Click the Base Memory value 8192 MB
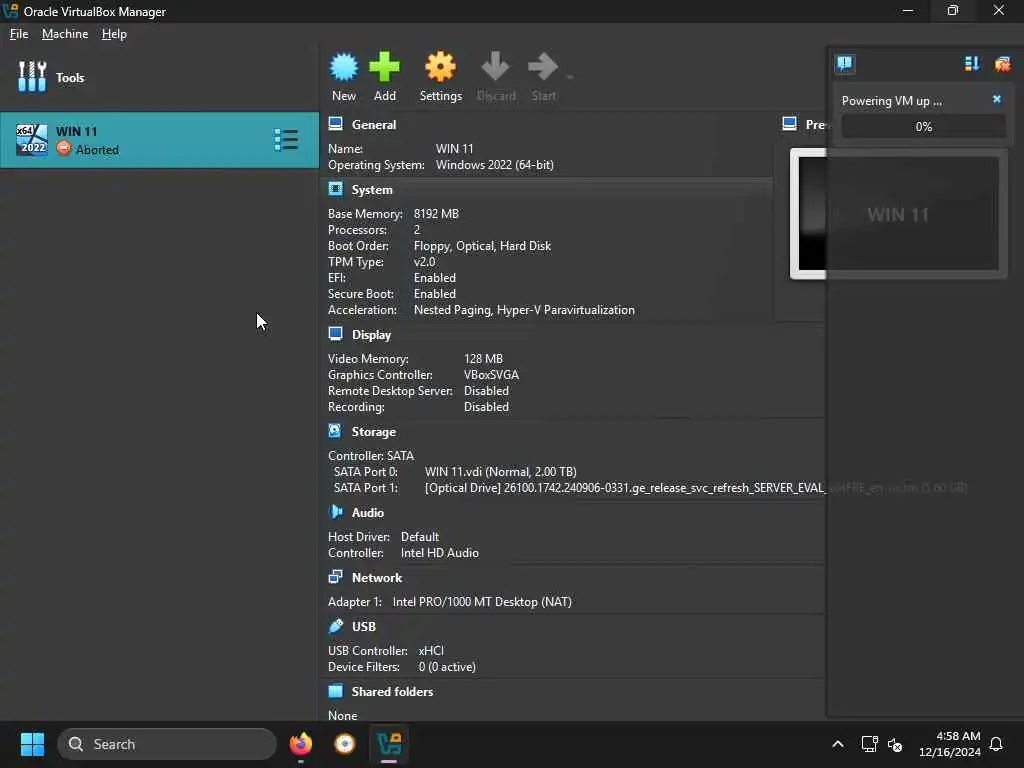Image resolution: width=1024 pixels, height=768 pixels. (436, 214)
